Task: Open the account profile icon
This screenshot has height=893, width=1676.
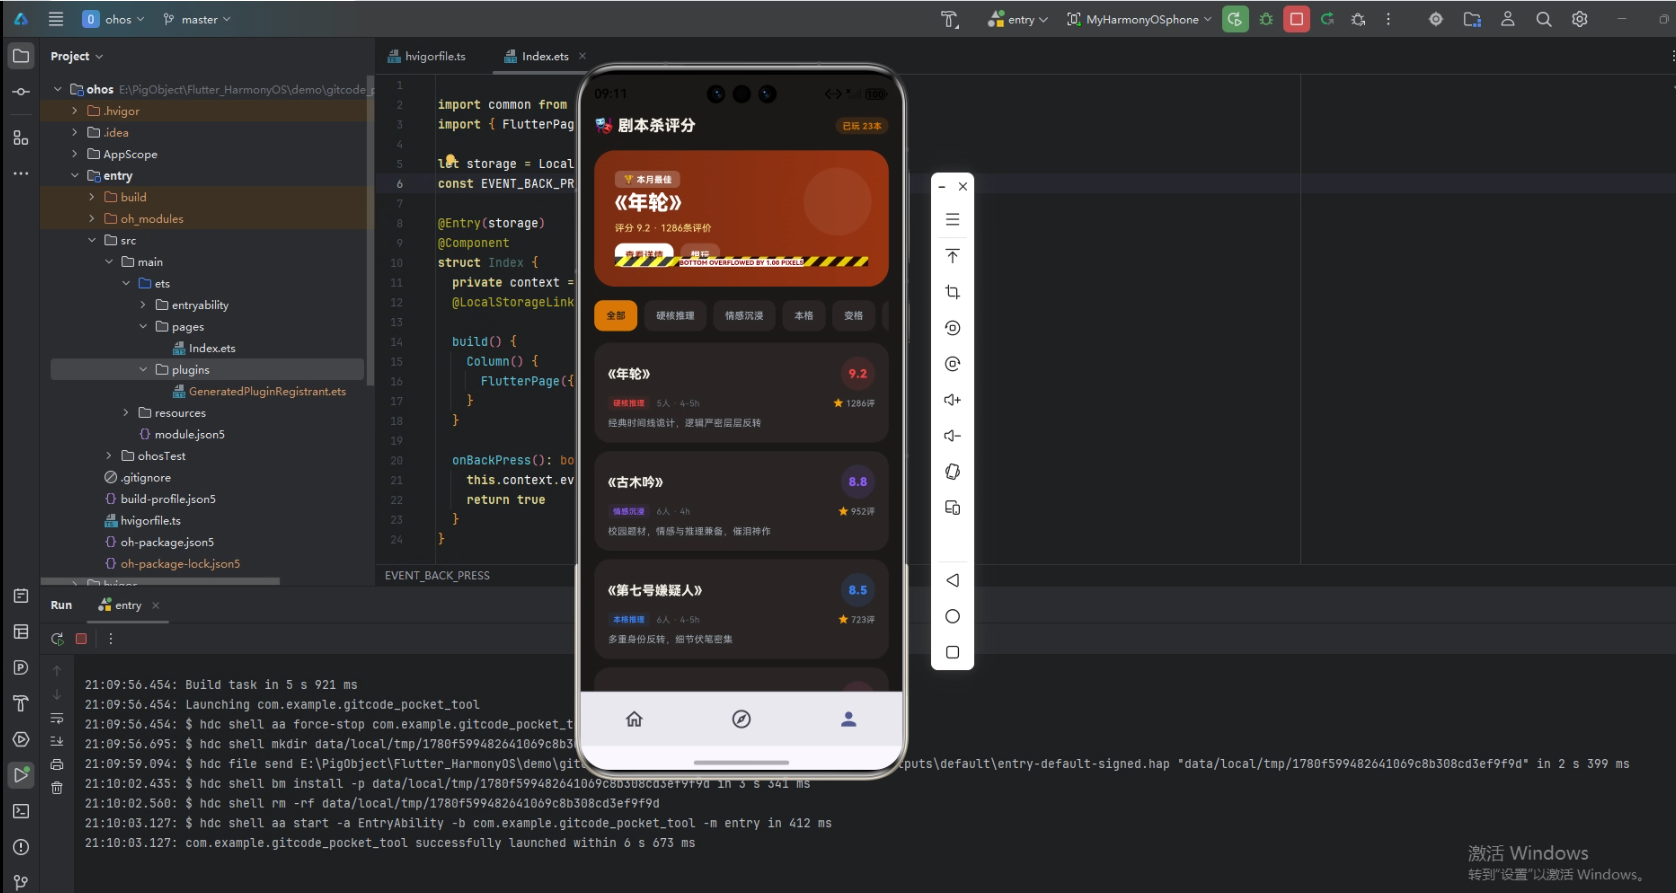Action: [x=1508, y=19]
